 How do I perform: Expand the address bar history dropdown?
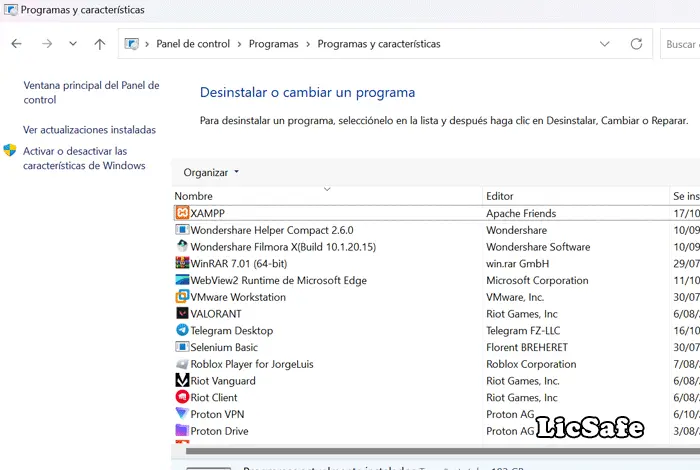coord(604,44)
